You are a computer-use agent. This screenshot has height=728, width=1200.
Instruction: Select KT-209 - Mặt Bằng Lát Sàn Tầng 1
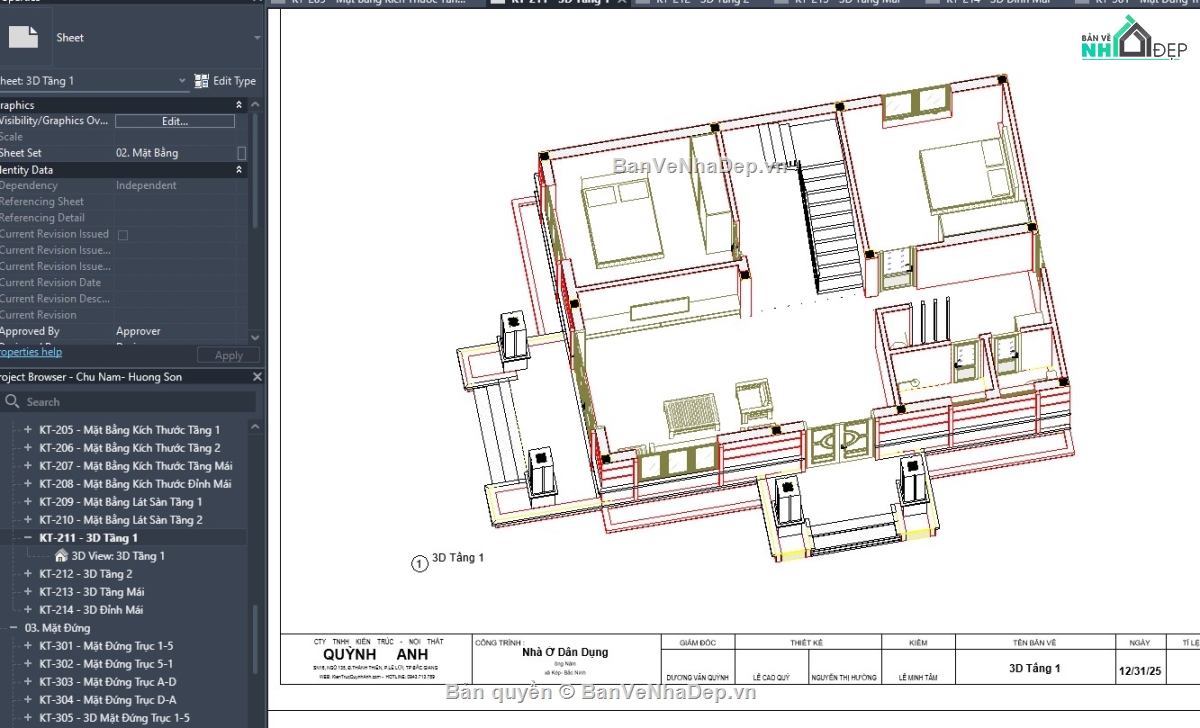121,502
